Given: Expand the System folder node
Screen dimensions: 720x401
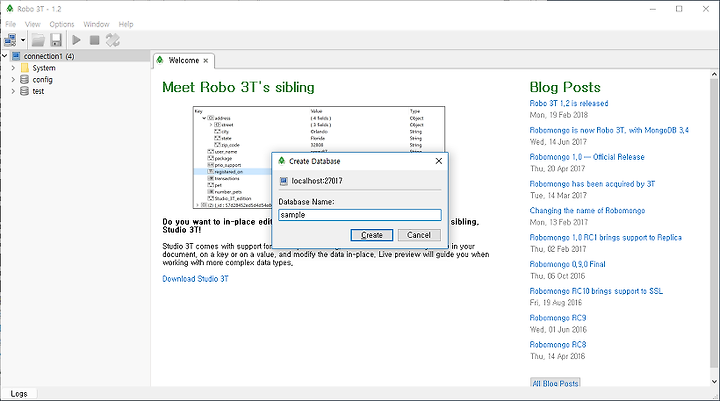Looking at the screenshot, I should pos(13,68).
